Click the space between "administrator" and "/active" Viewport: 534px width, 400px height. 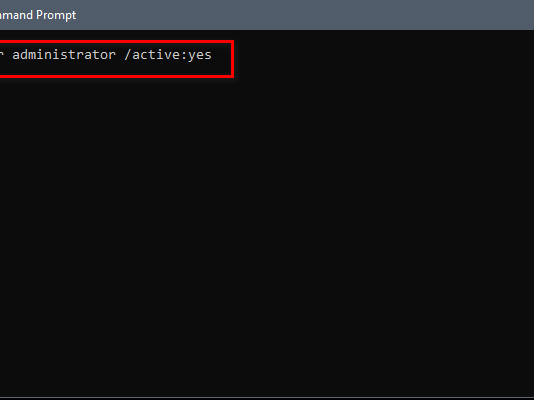click(x=120, y=55)
